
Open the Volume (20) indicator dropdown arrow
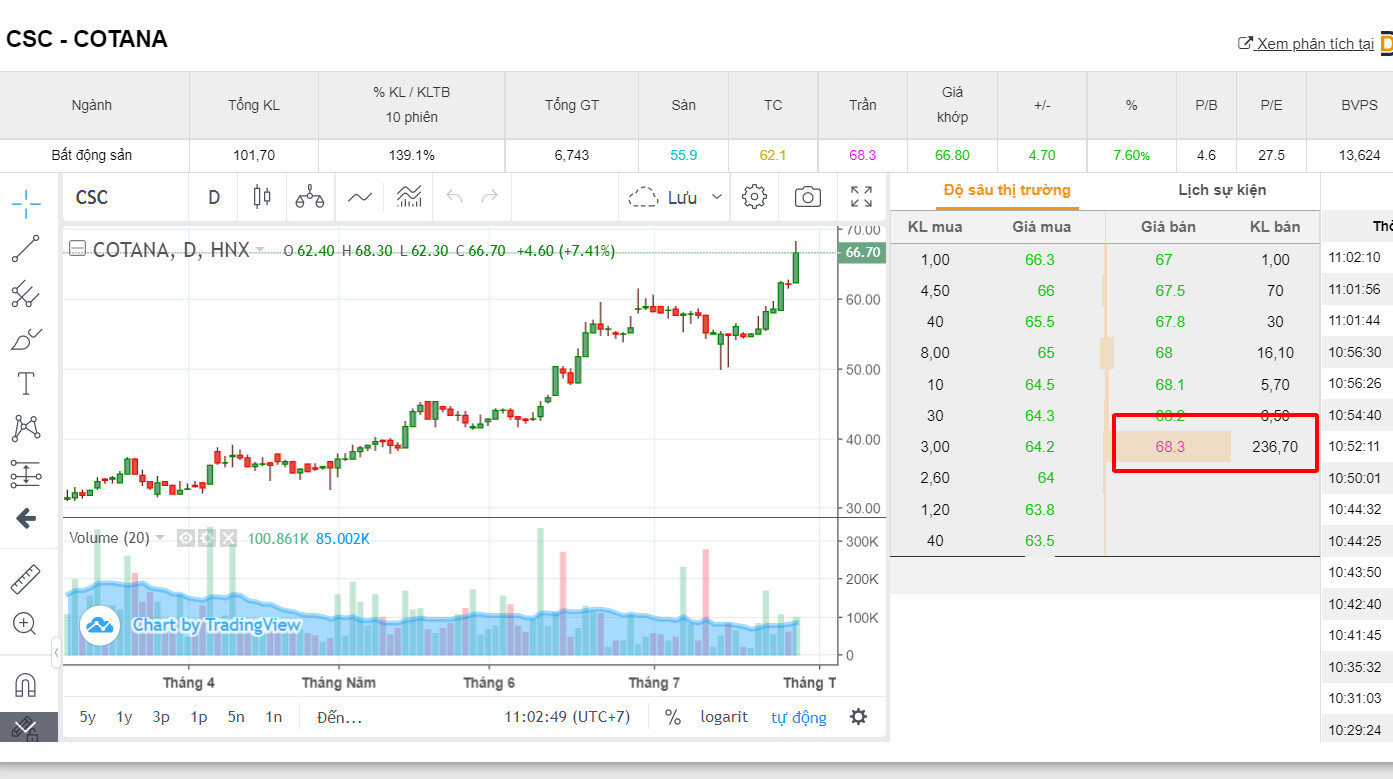[160, 539]
